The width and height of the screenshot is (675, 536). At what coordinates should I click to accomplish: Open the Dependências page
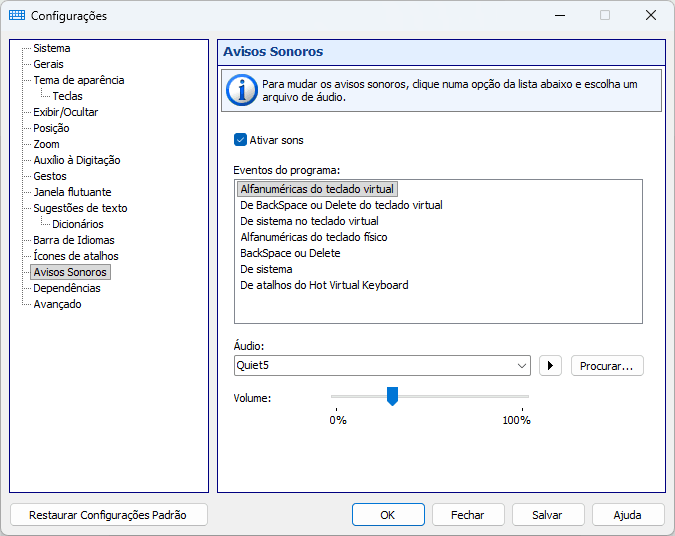[x=67, y=288]
